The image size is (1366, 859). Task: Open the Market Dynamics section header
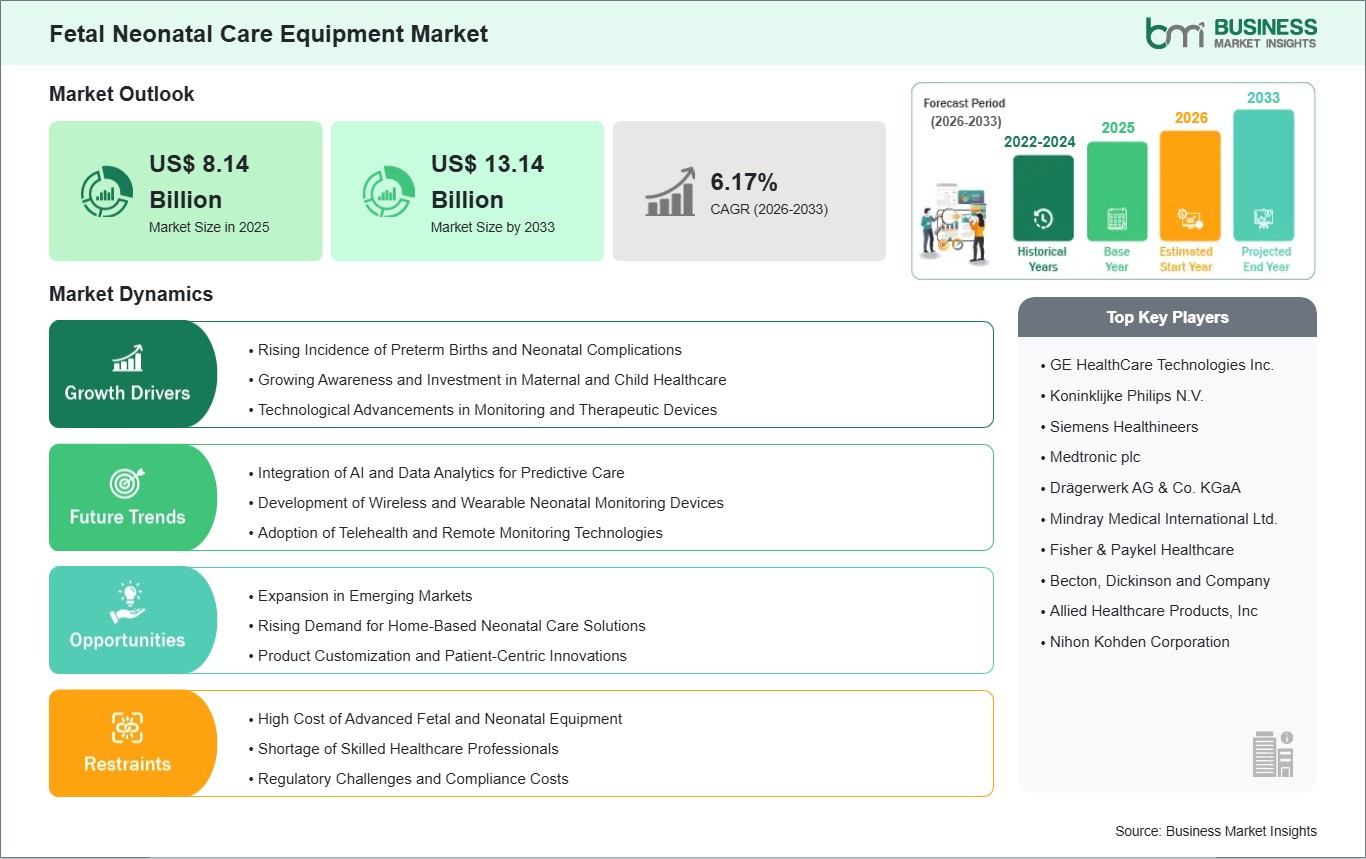130,294
